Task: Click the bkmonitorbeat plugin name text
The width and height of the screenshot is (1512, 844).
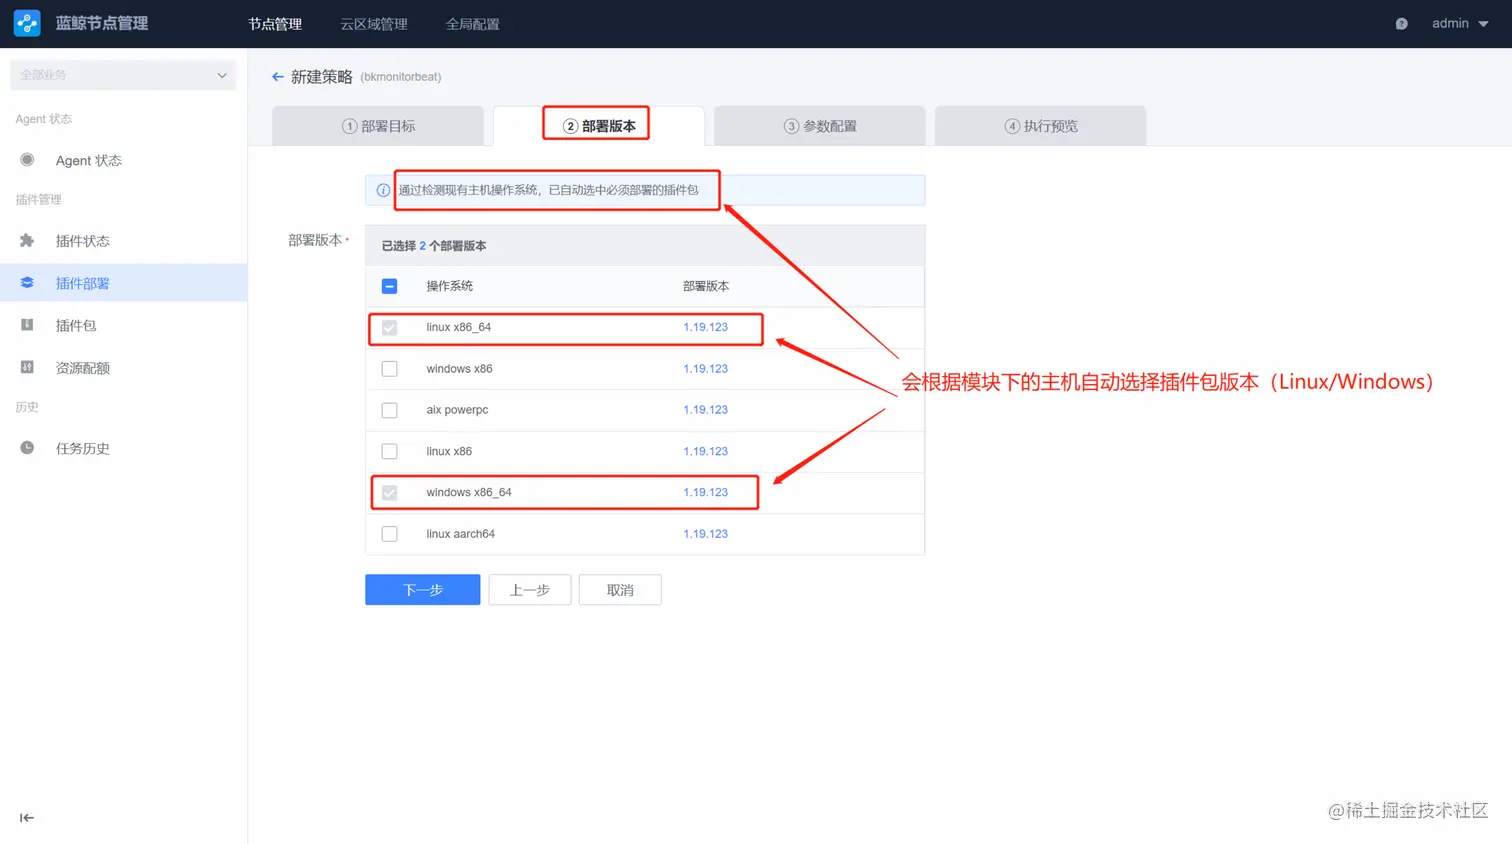Action: [x=401, y=77]
